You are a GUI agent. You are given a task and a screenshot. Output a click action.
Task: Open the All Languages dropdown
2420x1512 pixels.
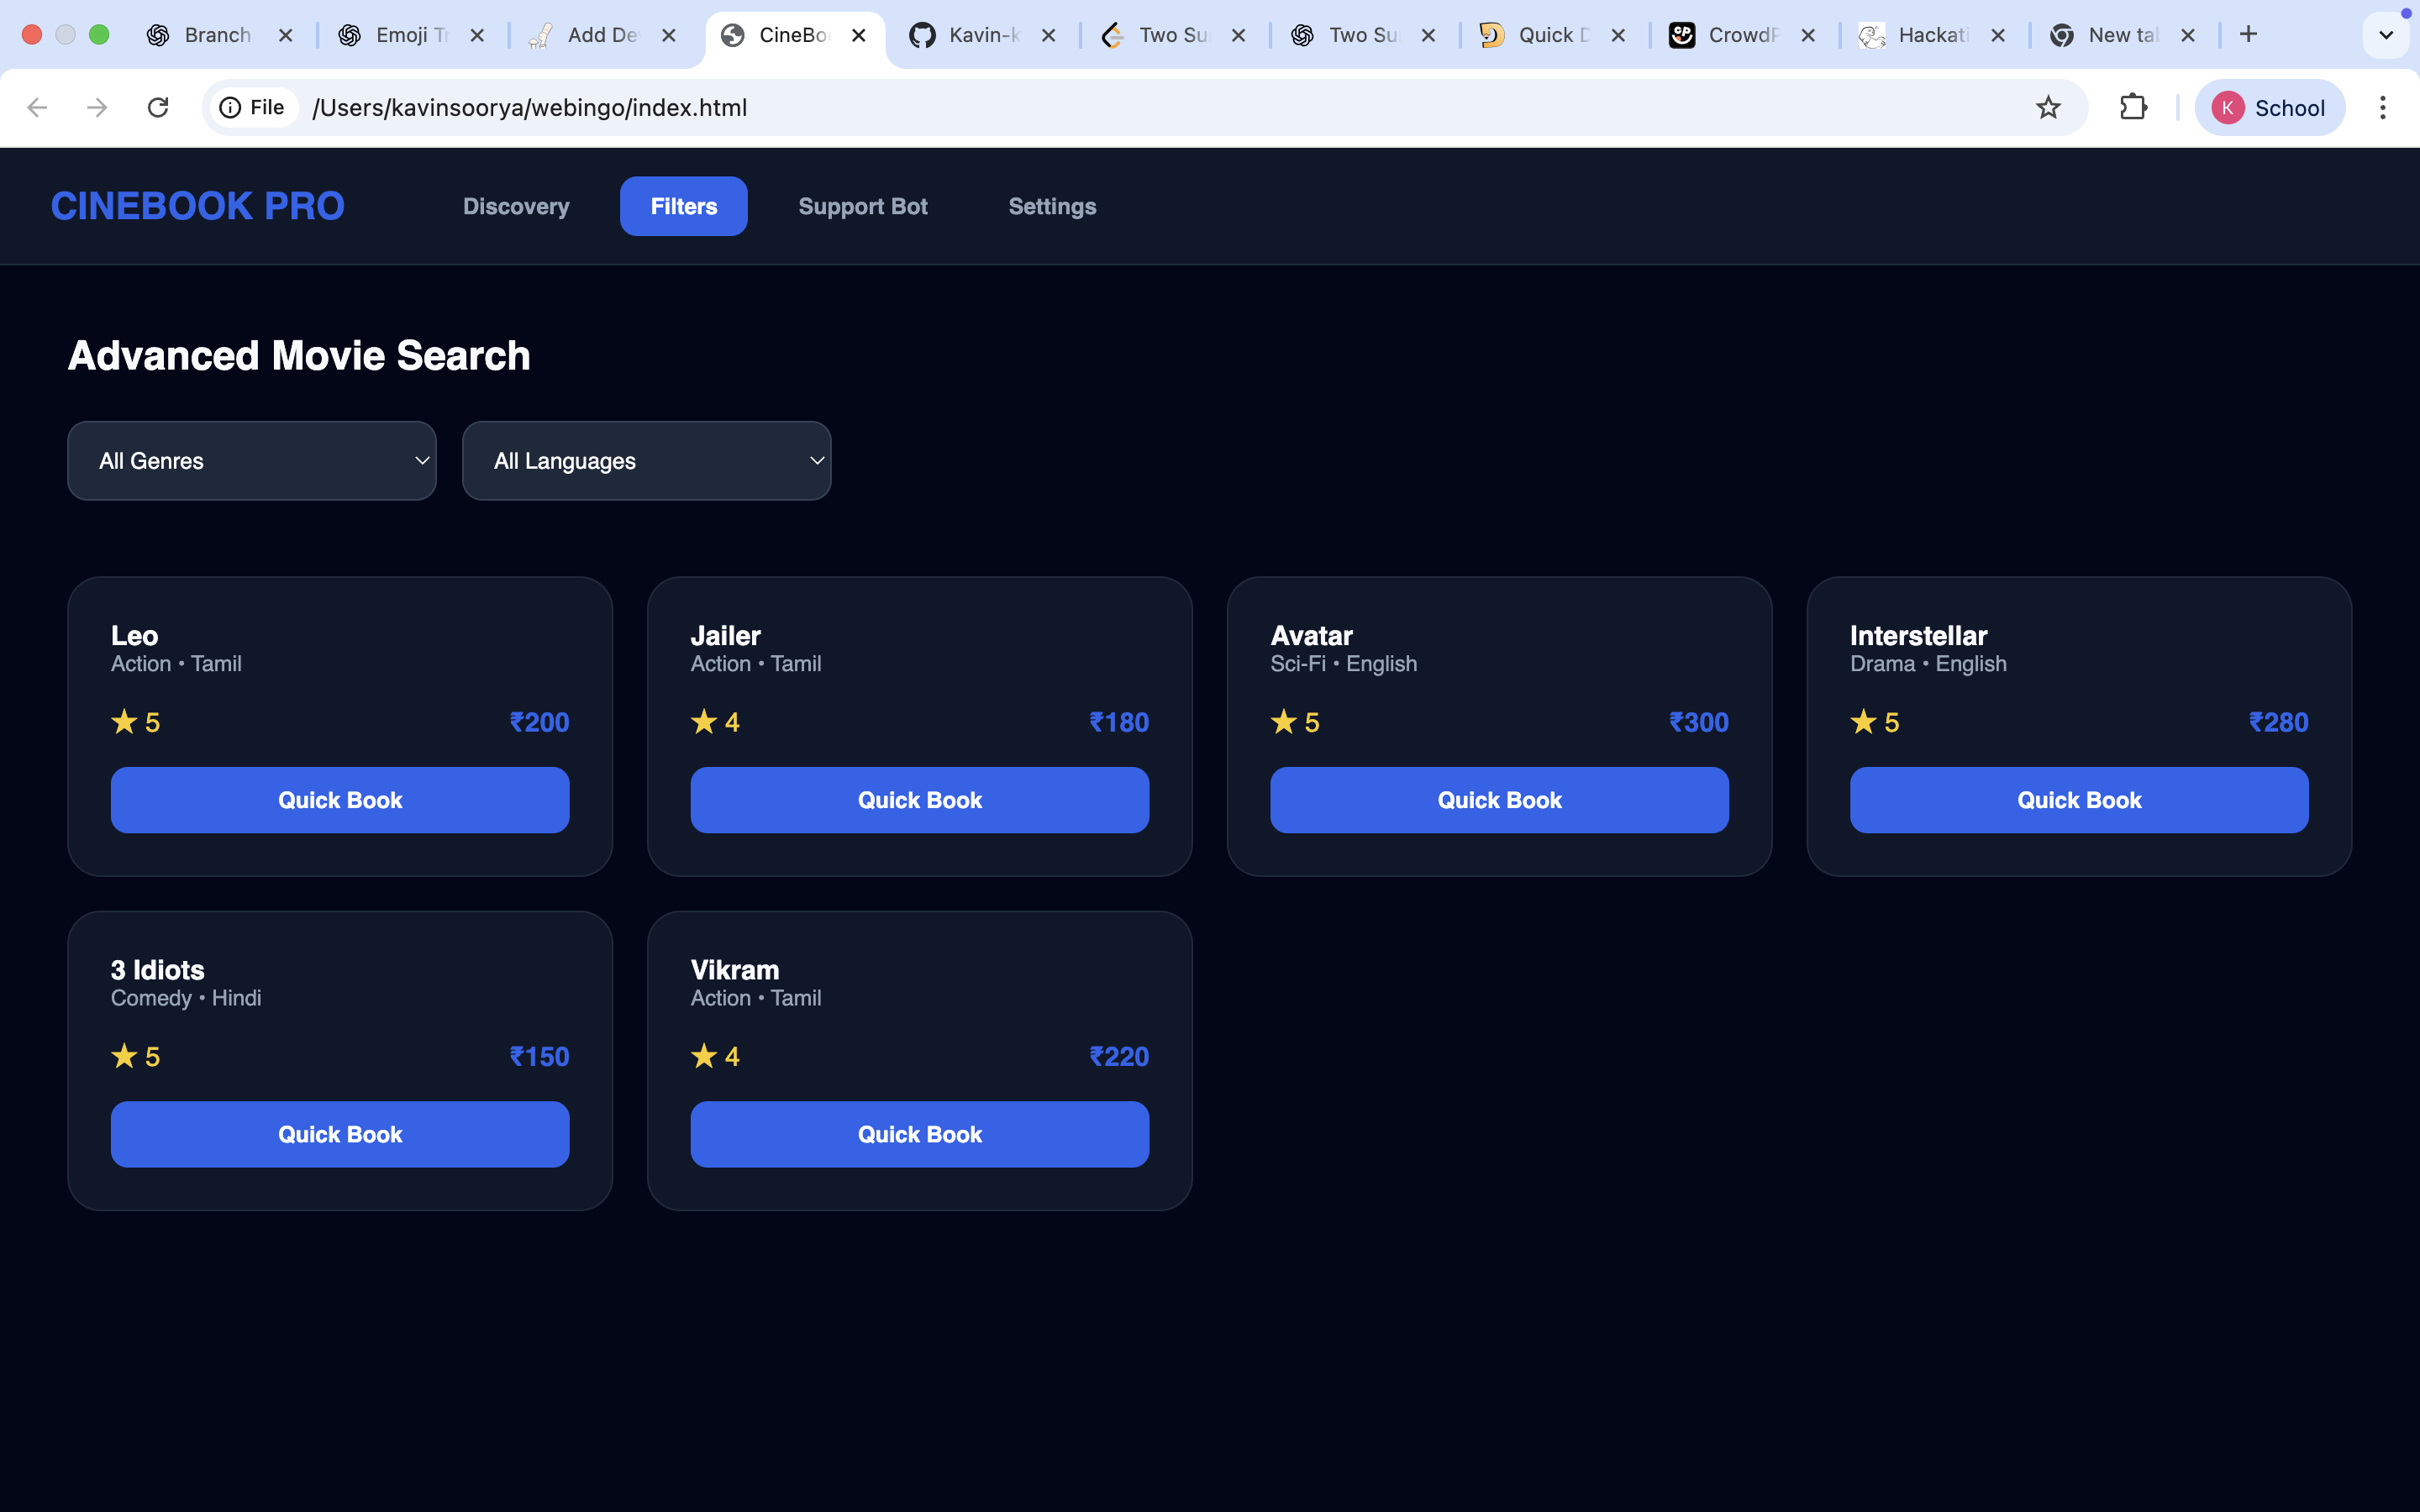[646, 461]
